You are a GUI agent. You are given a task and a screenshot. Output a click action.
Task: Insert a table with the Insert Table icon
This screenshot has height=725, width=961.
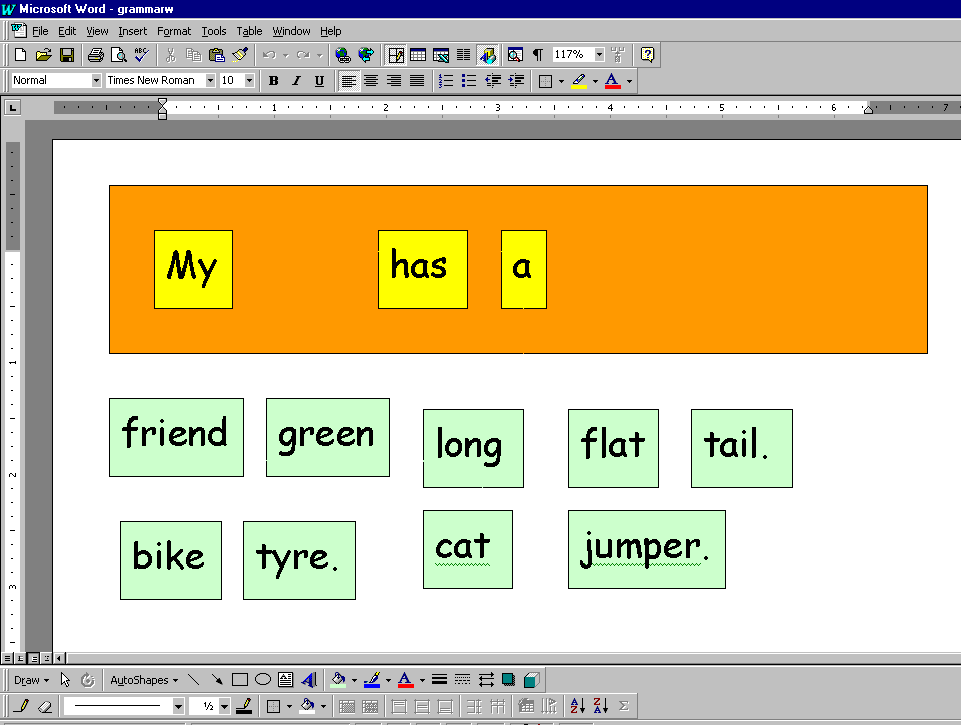point(417,55)
